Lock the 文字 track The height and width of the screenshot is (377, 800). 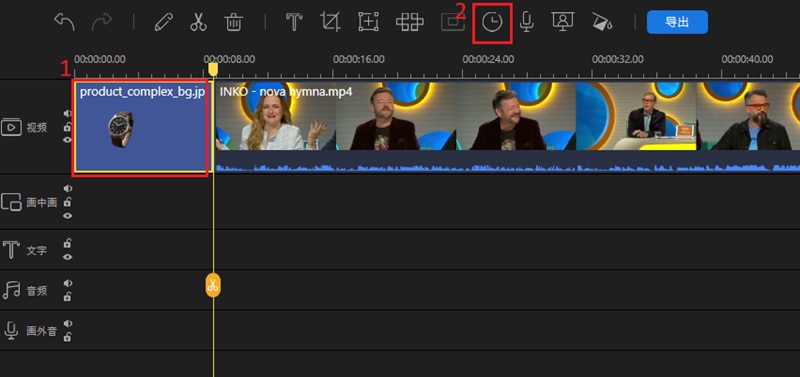pyautogui.click(x=67, y=243)
